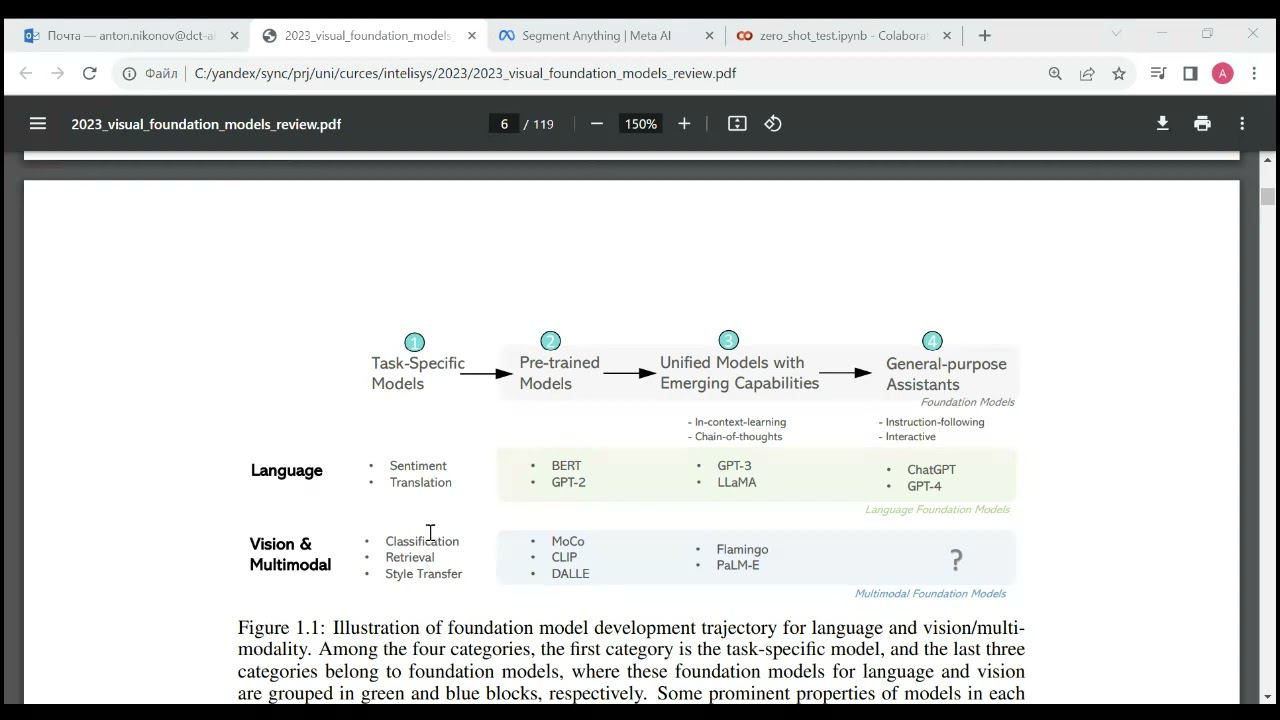Click the 'GPT-2' bullet item
This screenshot has width=1280, height=720.
point(568,482)
